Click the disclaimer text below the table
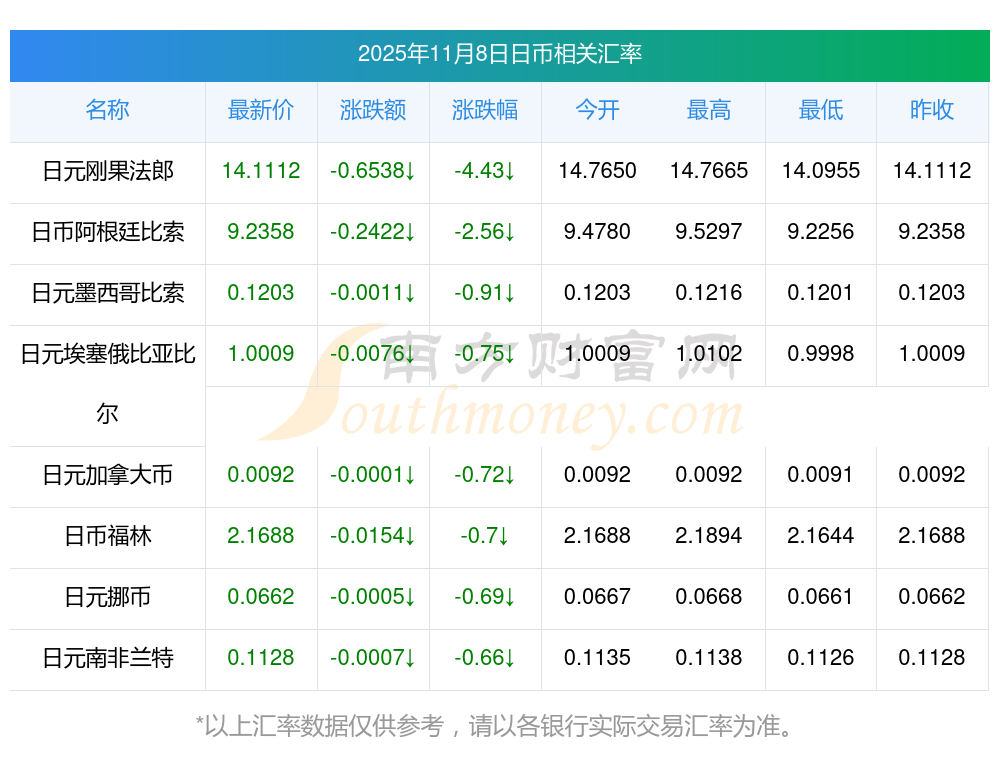The image size is (1000, 757). (495, 726)
